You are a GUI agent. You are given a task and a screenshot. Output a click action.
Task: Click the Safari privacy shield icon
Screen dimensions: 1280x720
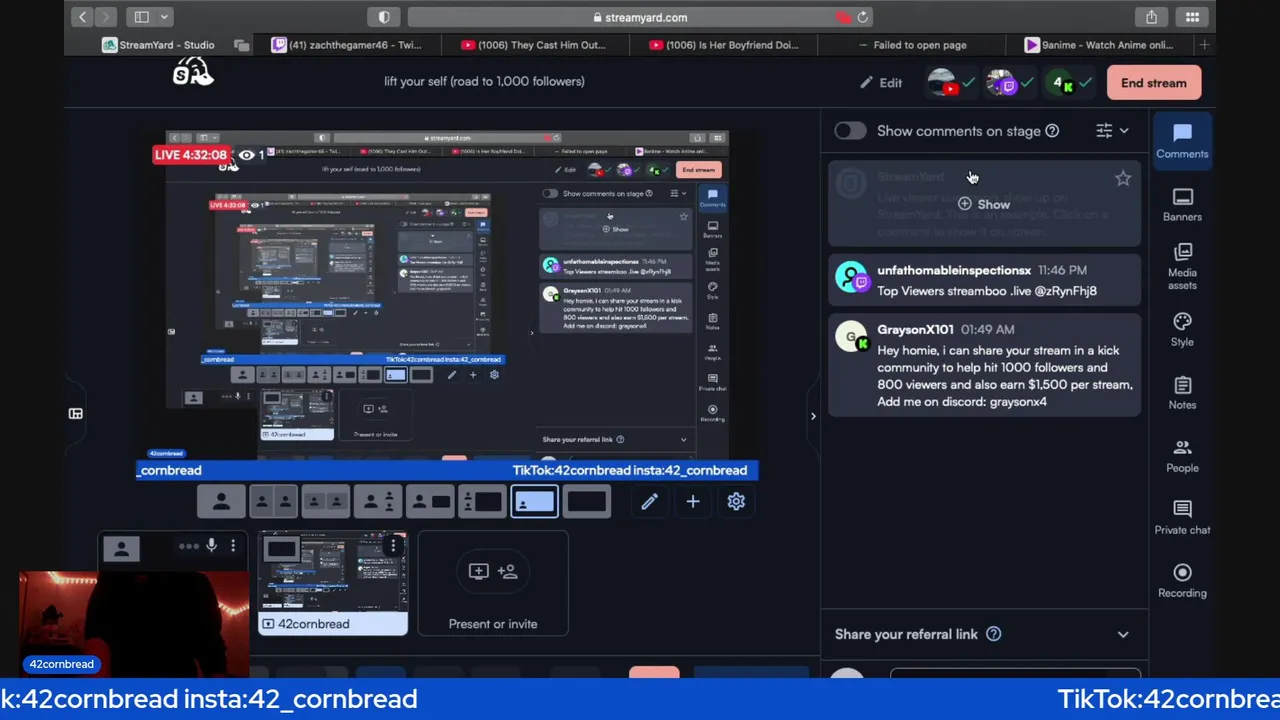[x=384, y=17]
